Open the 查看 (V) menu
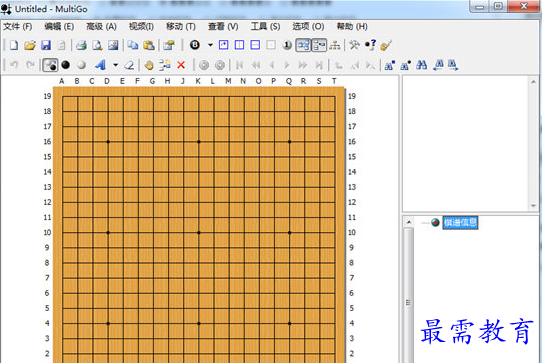 (223, 27)
